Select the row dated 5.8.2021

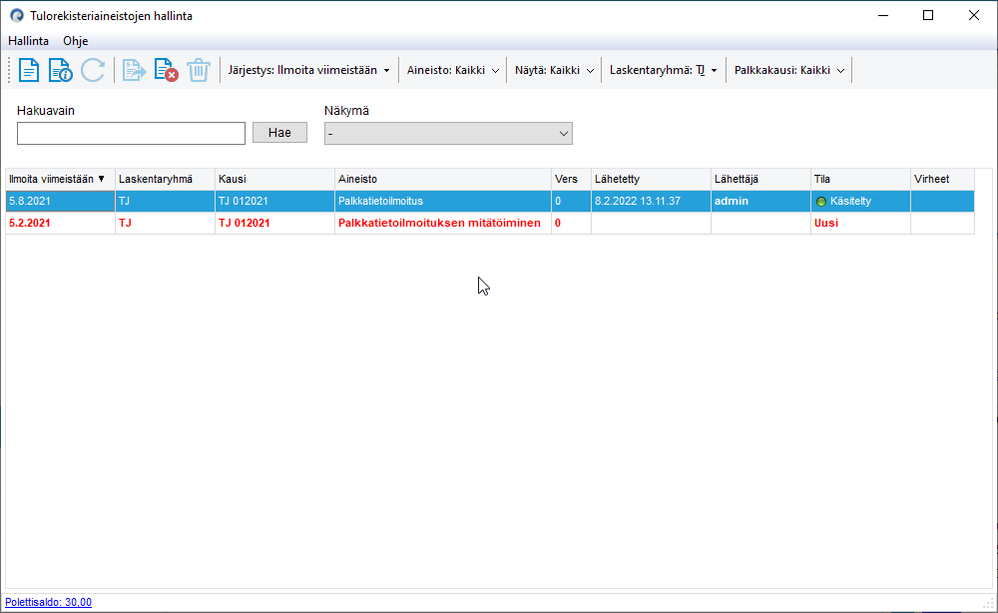tap(490, 201)
